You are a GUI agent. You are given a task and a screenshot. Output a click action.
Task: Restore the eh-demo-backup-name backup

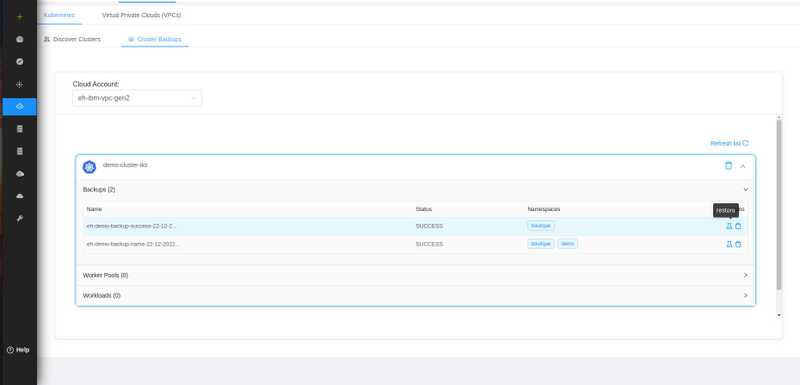[729, 244]
